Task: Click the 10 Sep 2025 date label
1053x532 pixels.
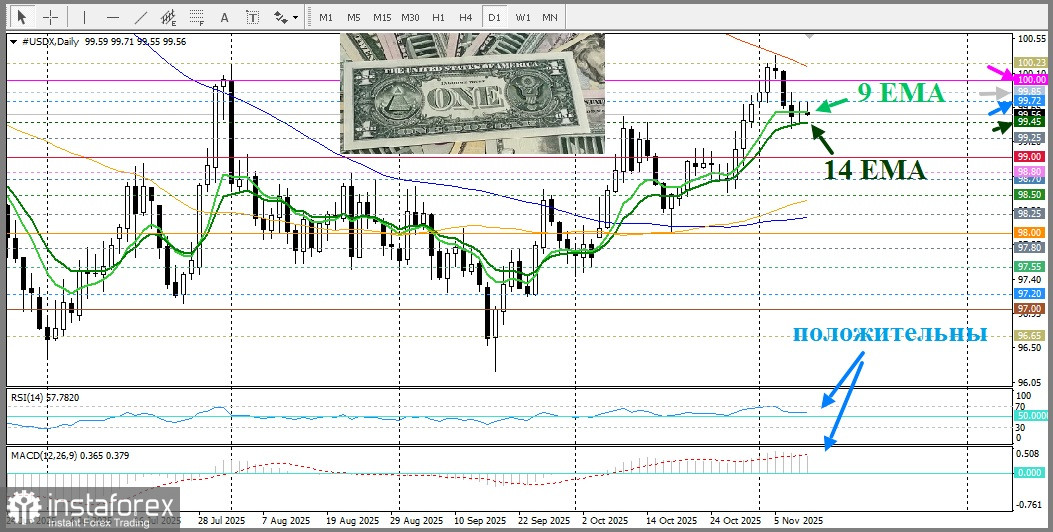Action: pyautogui.click(x=479, y=521)
